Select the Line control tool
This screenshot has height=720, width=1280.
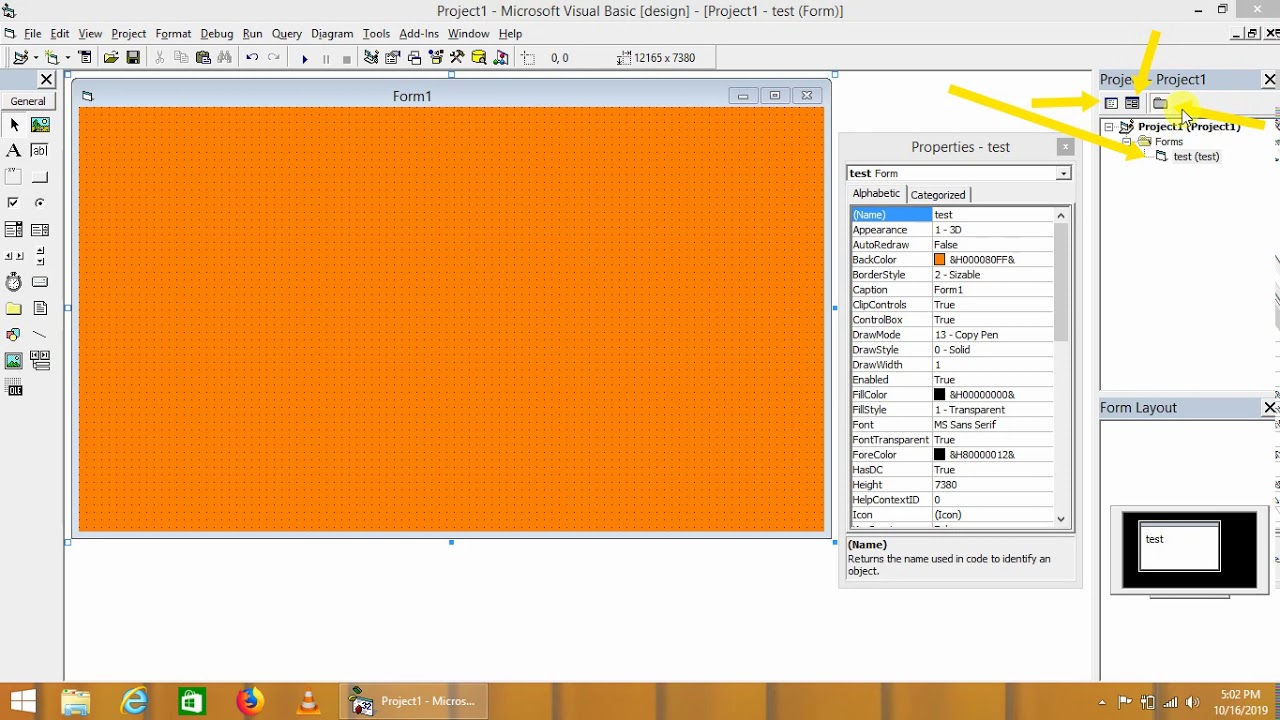click(40, 335)
